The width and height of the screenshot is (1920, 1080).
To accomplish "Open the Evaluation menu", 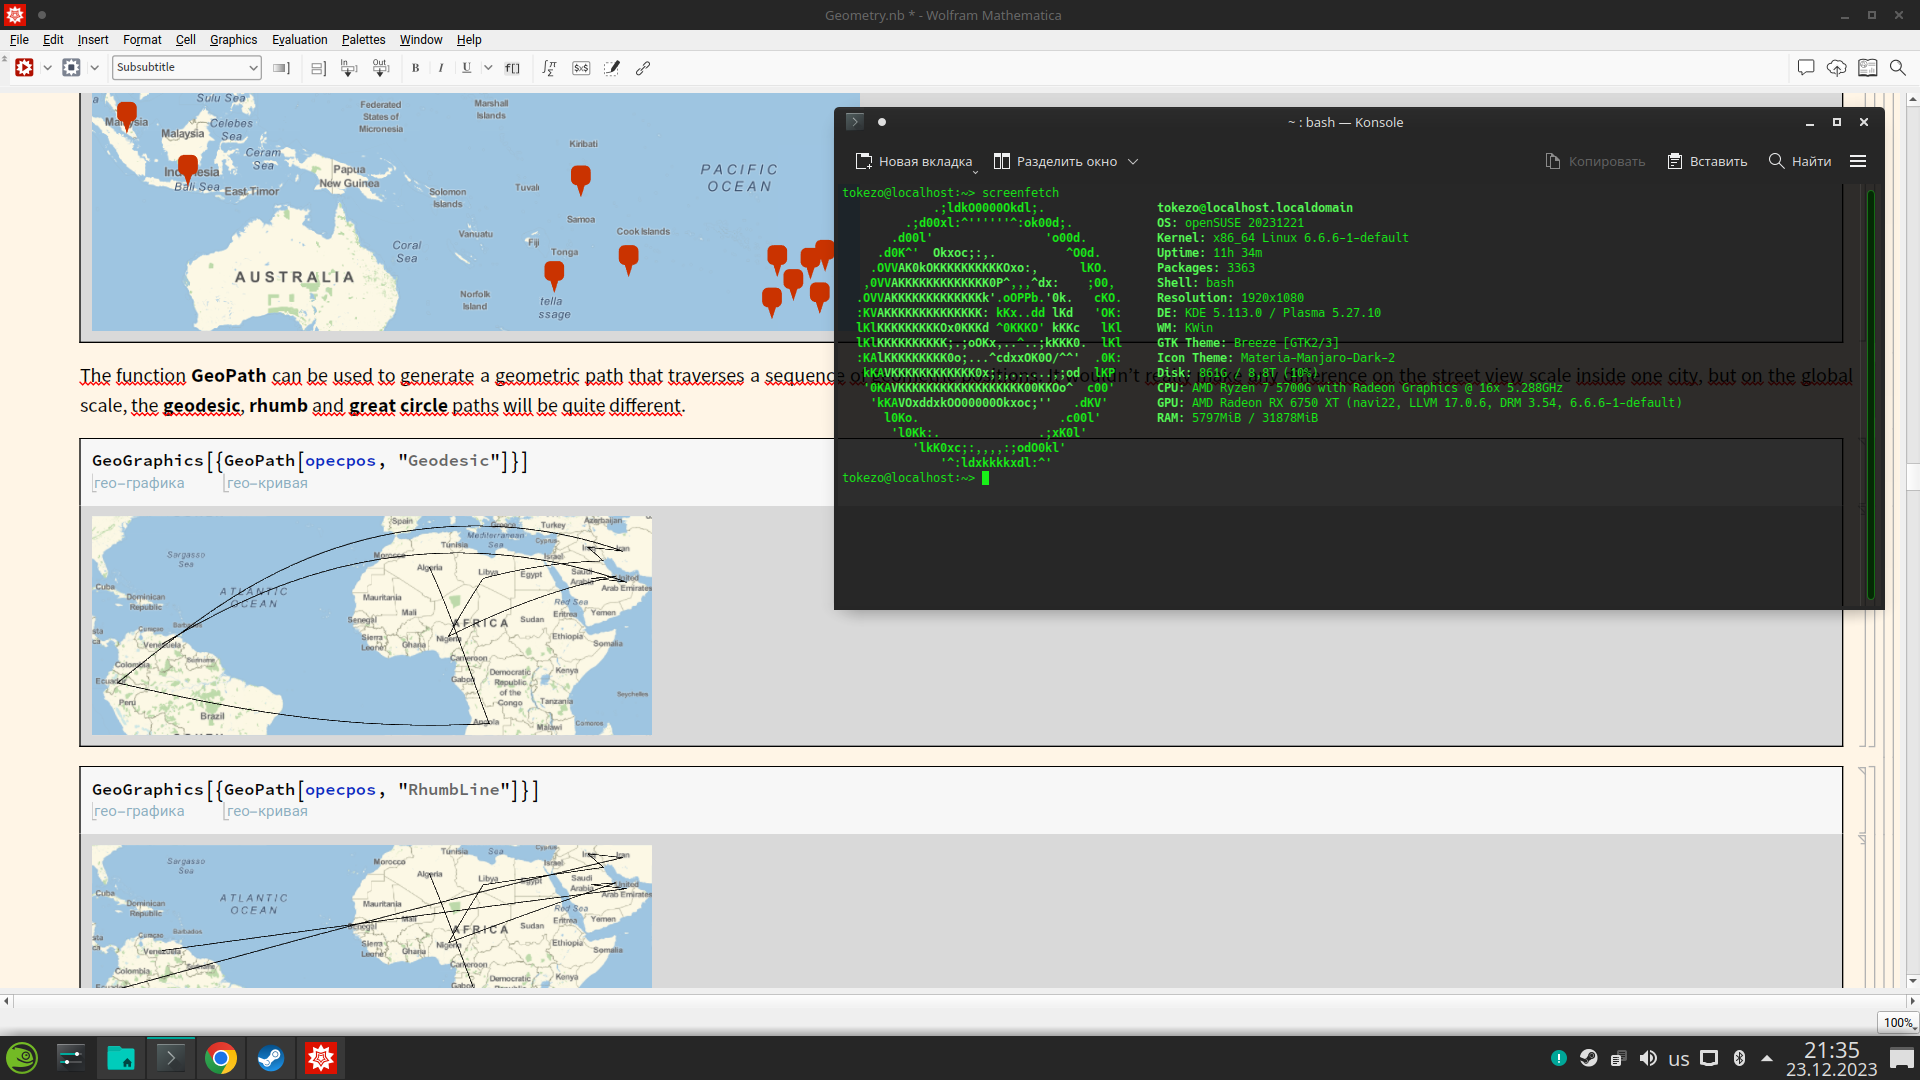I will coord(299,40).
